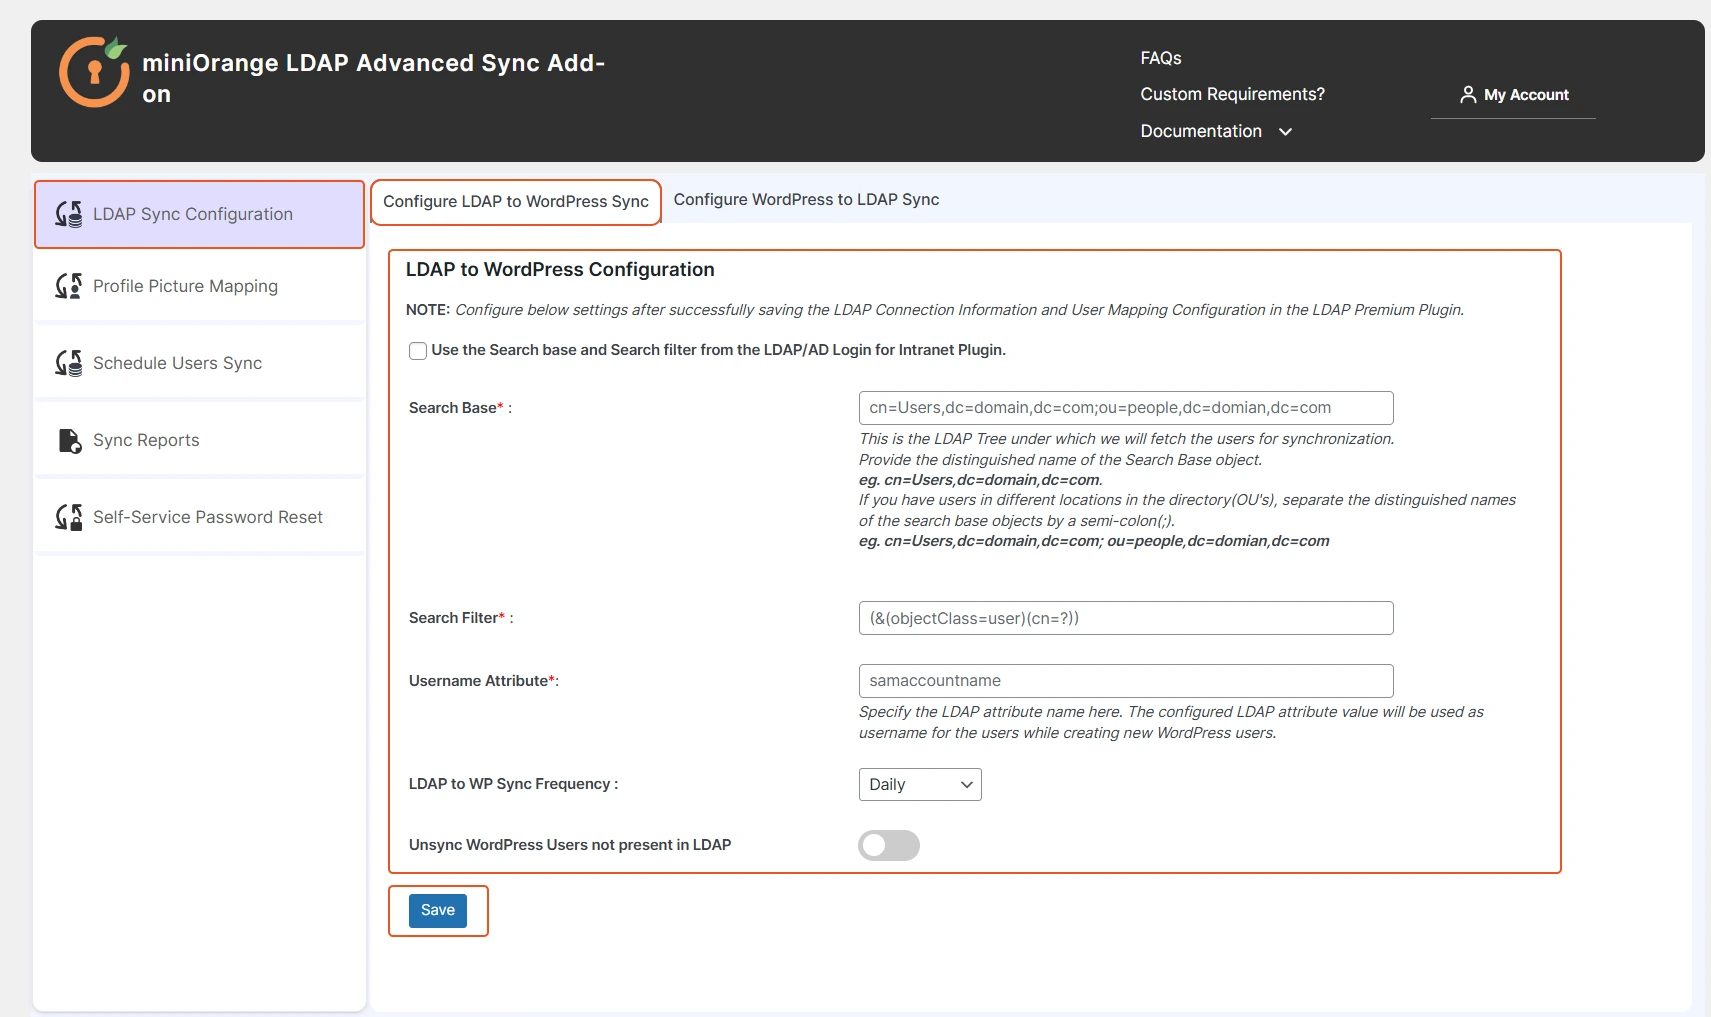Screen dimensions: 1711x1017
Task: Go to My Account
Action: point(1513,95)
